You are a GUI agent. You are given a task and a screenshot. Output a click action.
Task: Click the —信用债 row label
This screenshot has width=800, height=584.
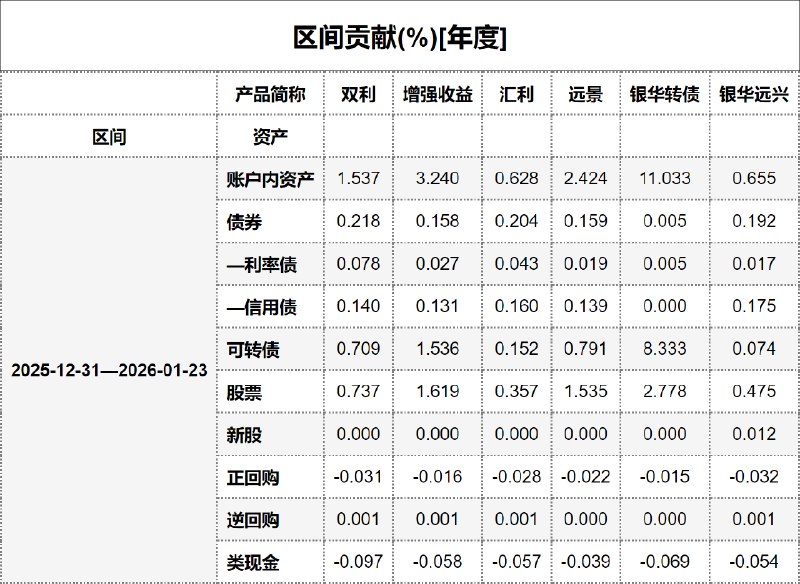tap(262, 308)
